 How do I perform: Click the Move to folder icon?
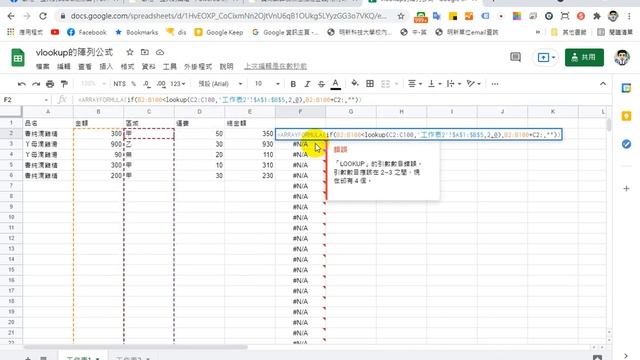[144, 52]
